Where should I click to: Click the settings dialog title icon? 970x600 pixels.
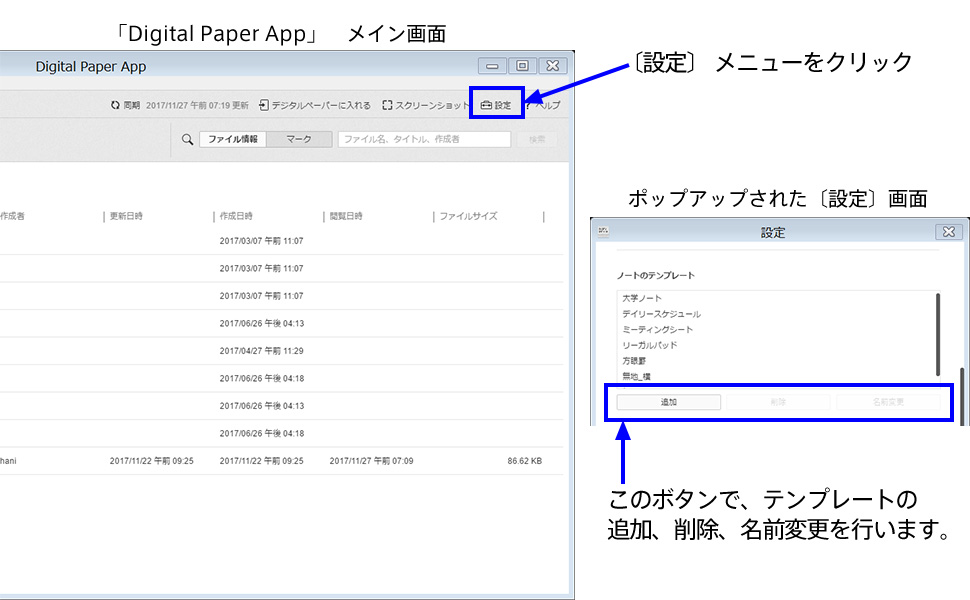point(602,232)
